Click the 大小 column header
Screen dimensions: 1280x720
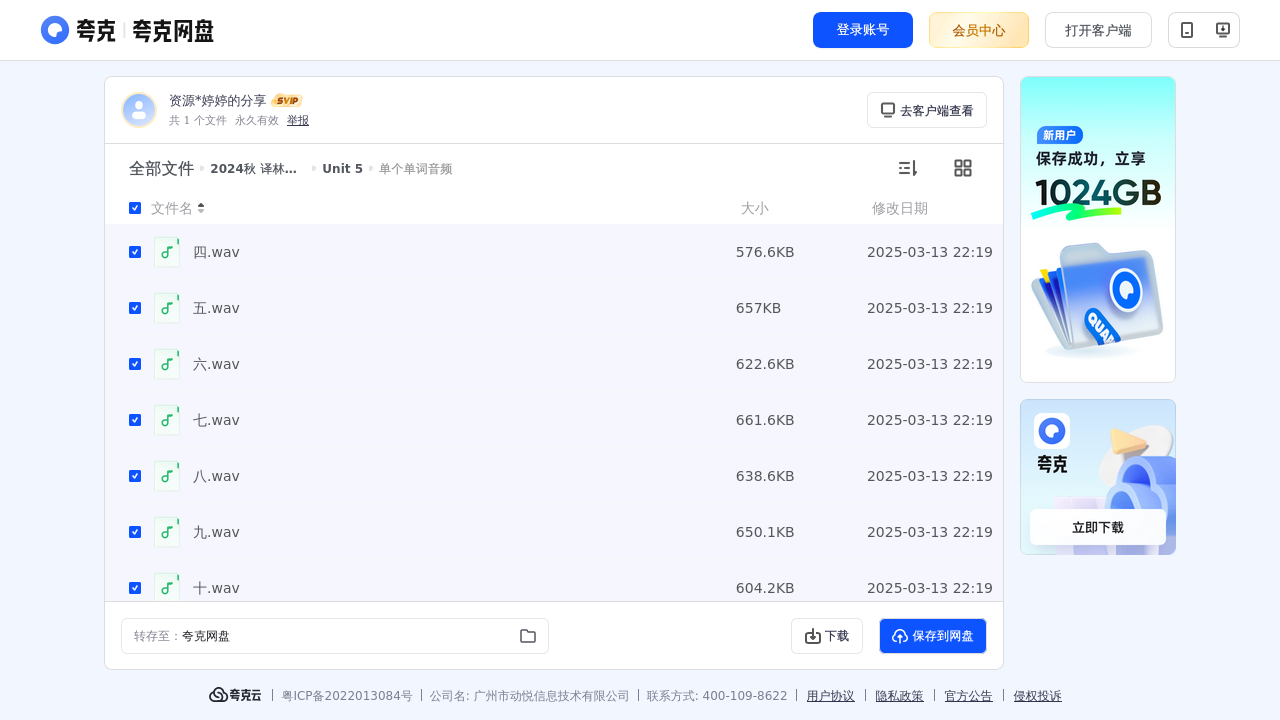point(755,208)
